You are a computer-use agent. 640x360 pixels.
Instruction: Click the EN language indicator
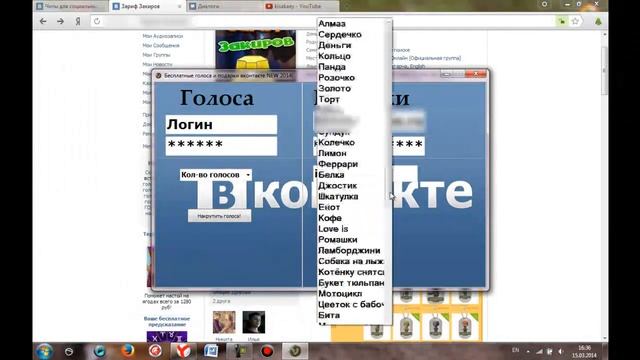click(516, 350)
